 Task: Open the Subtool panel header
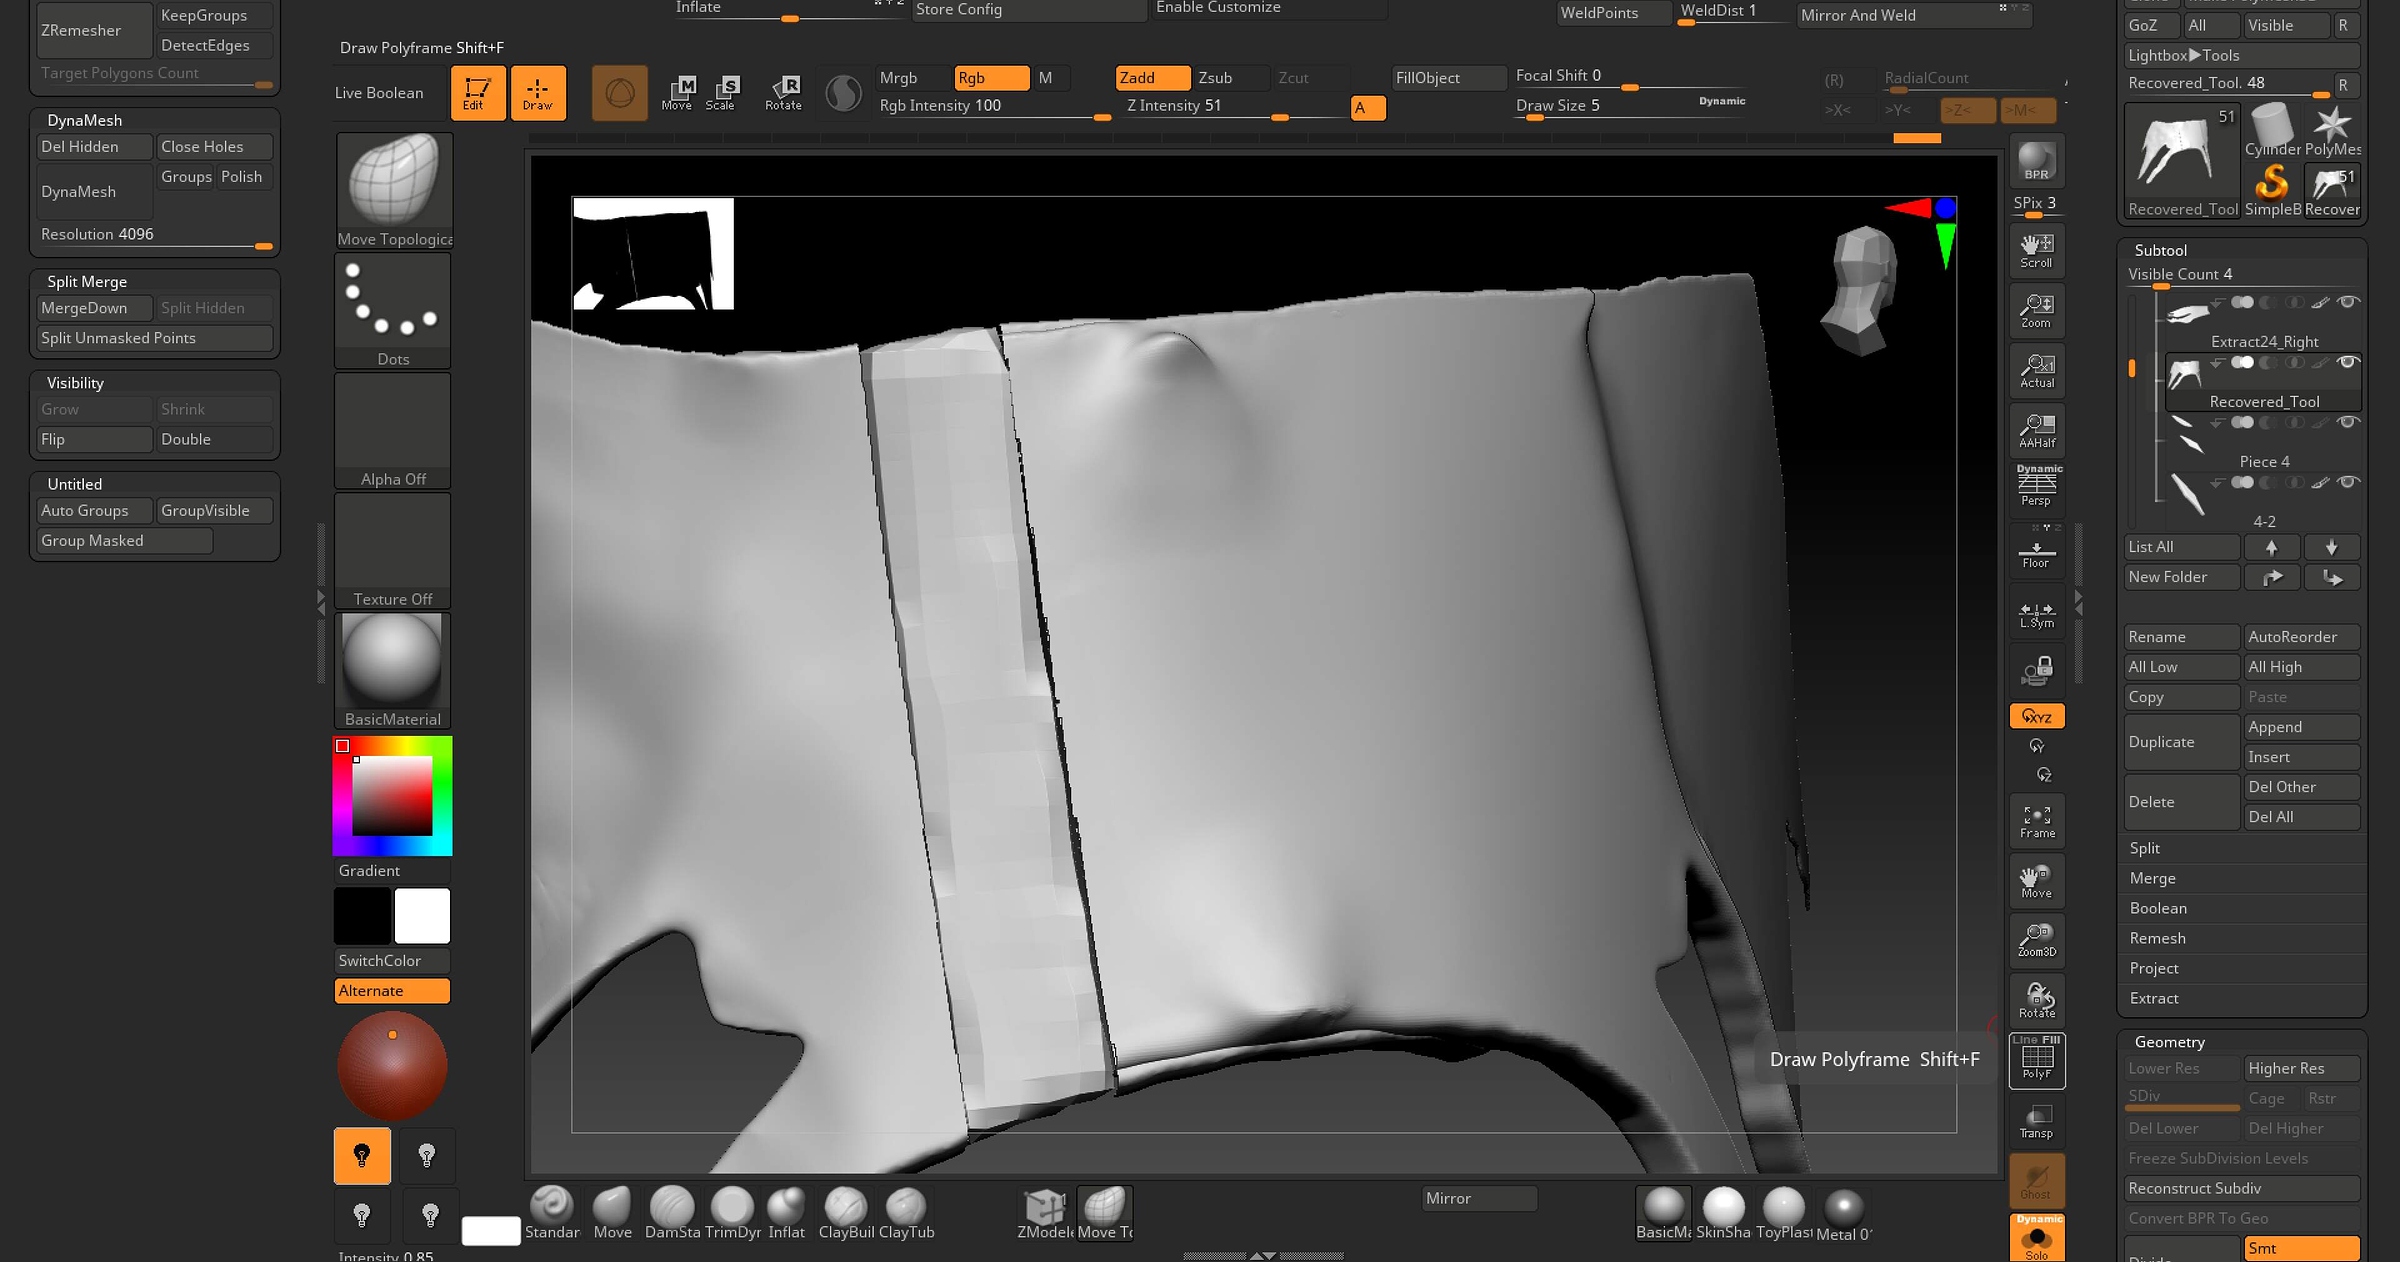tap(2160, 250)
